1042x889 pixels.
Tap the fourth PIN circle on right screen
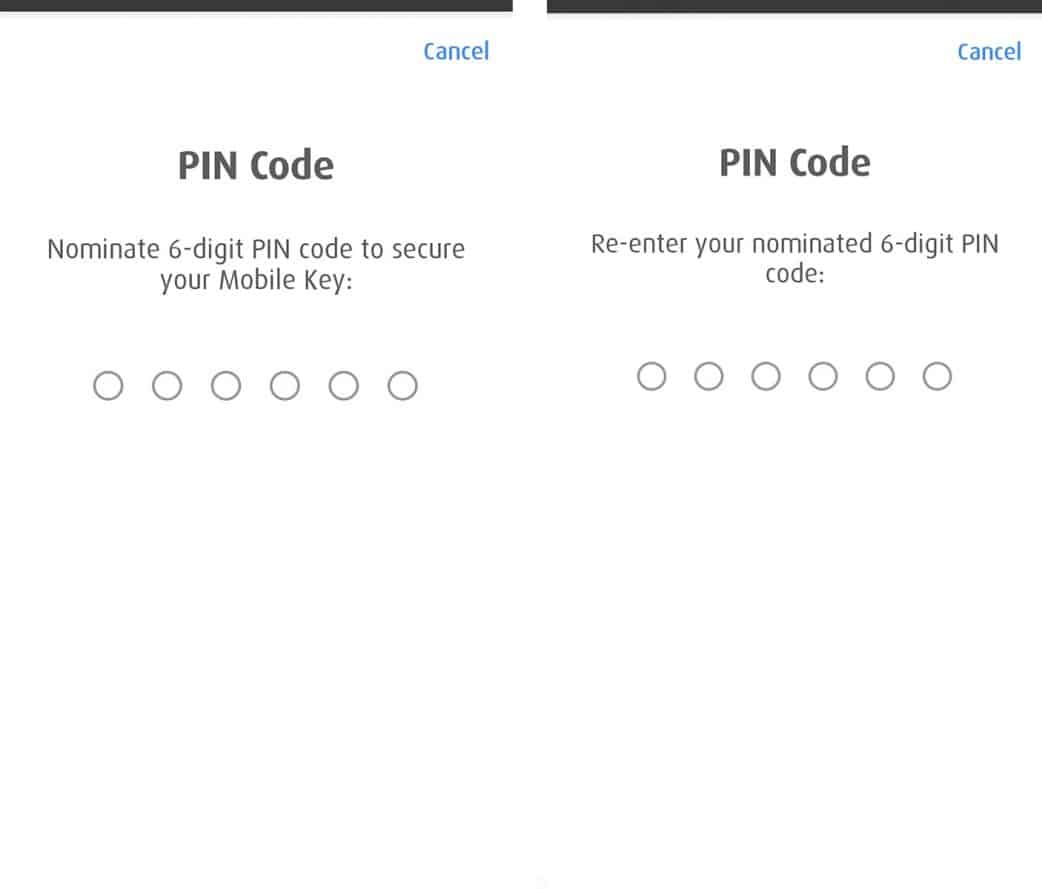(823, 376)
